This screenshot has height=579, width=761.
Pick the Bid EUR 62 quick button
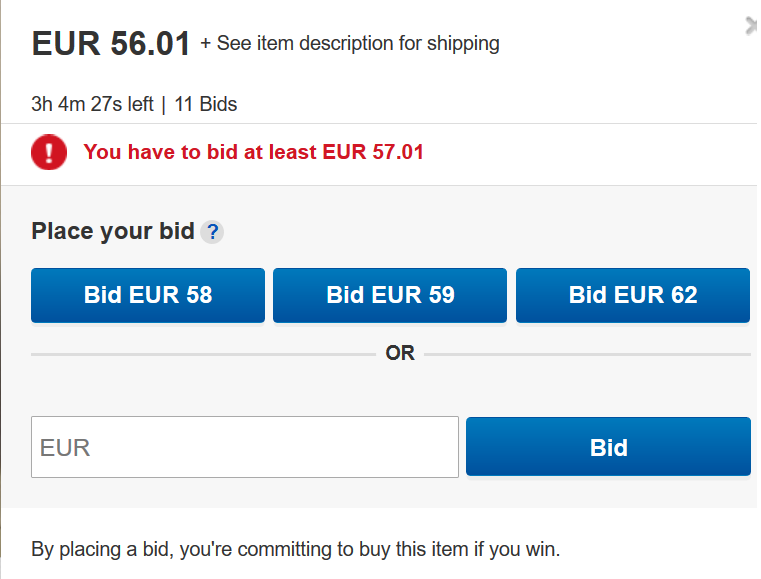tap(633, 295)
